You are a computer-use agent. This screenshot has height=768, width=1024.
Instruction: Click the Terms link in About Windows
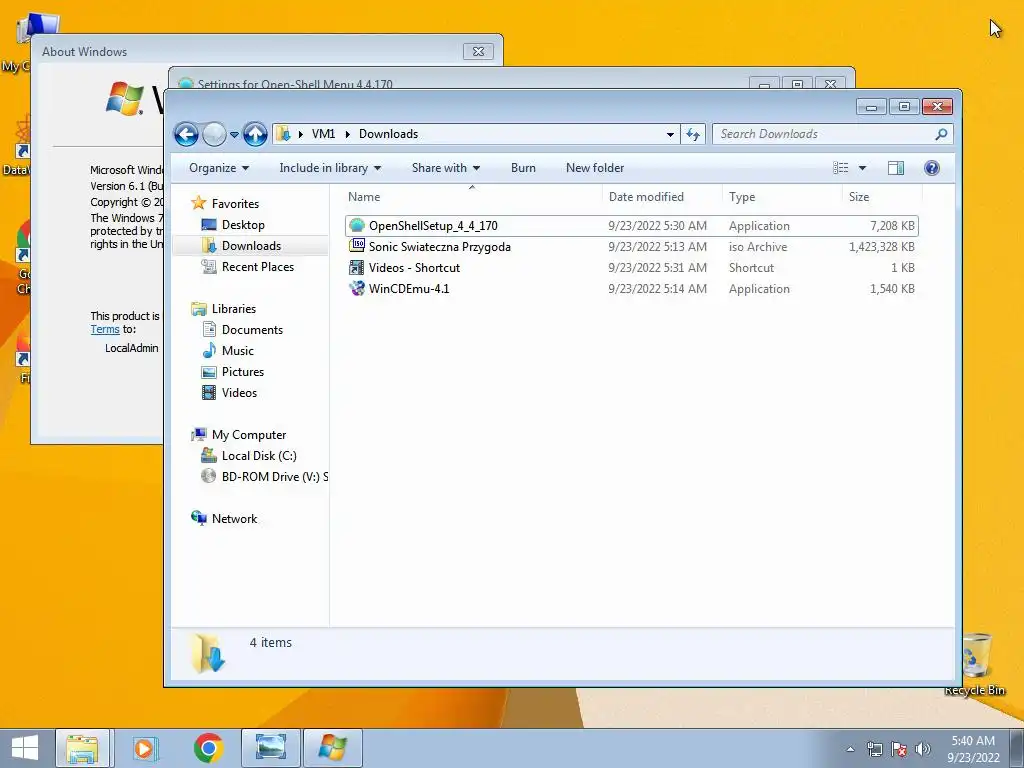tap(104, 329)
